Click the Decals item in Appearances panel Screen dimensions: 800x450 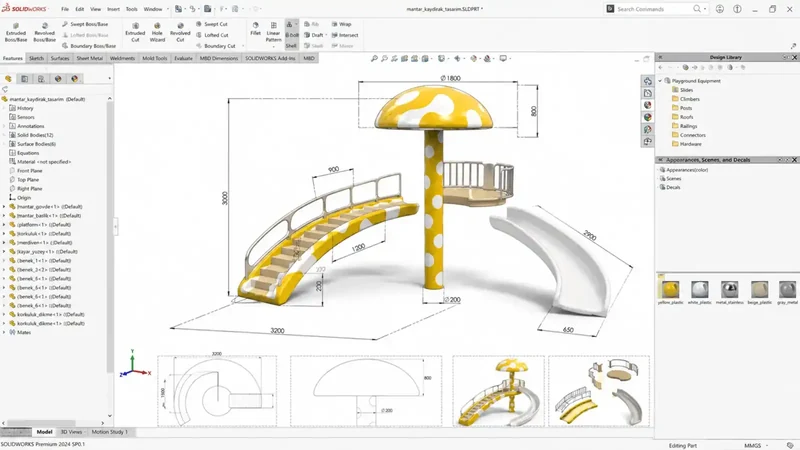pos(670,187)
